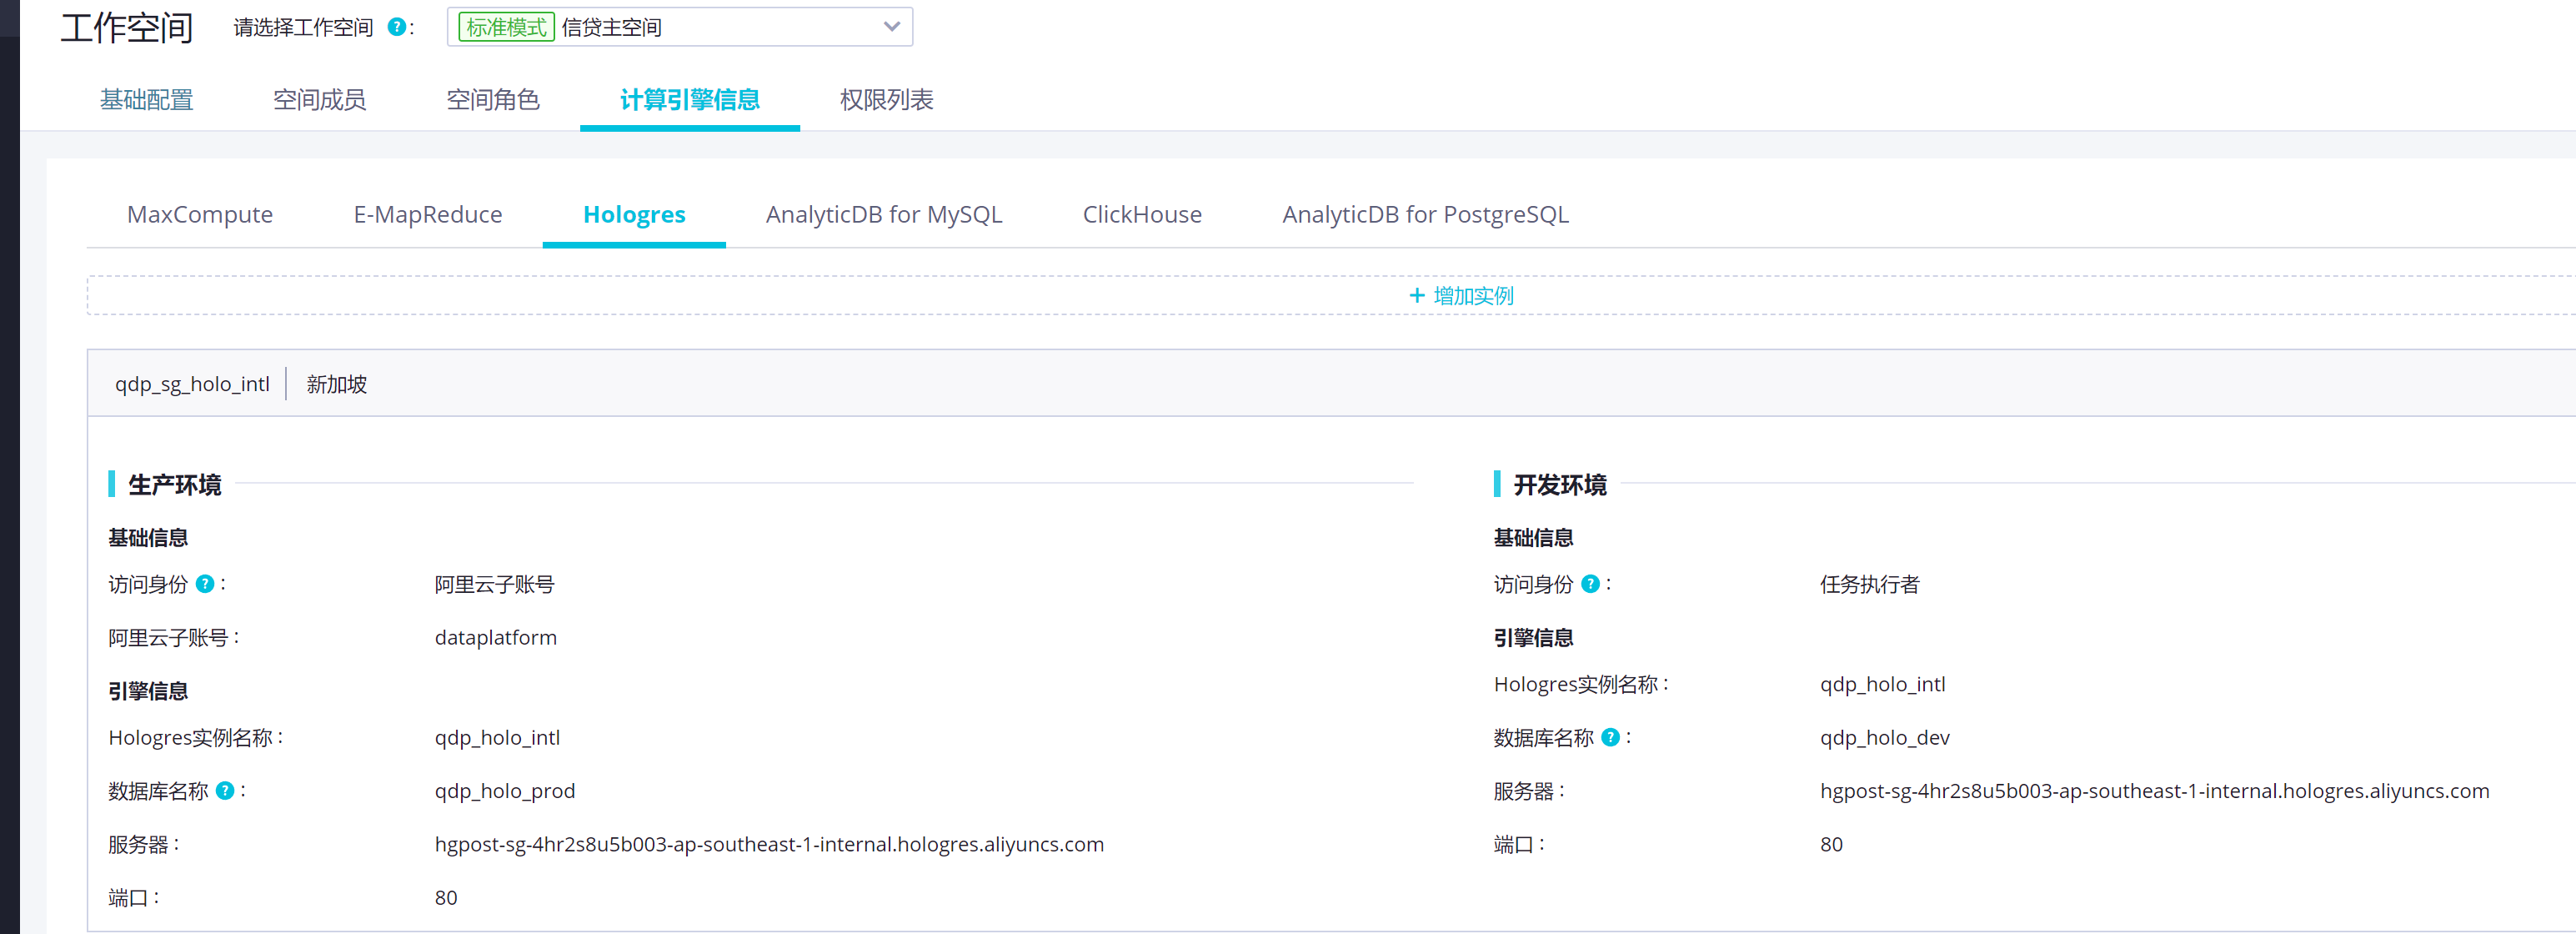This screenshot has width=2576, height=934.
Task: Open the workspace selection dropdown
Action: click(680, 27)
